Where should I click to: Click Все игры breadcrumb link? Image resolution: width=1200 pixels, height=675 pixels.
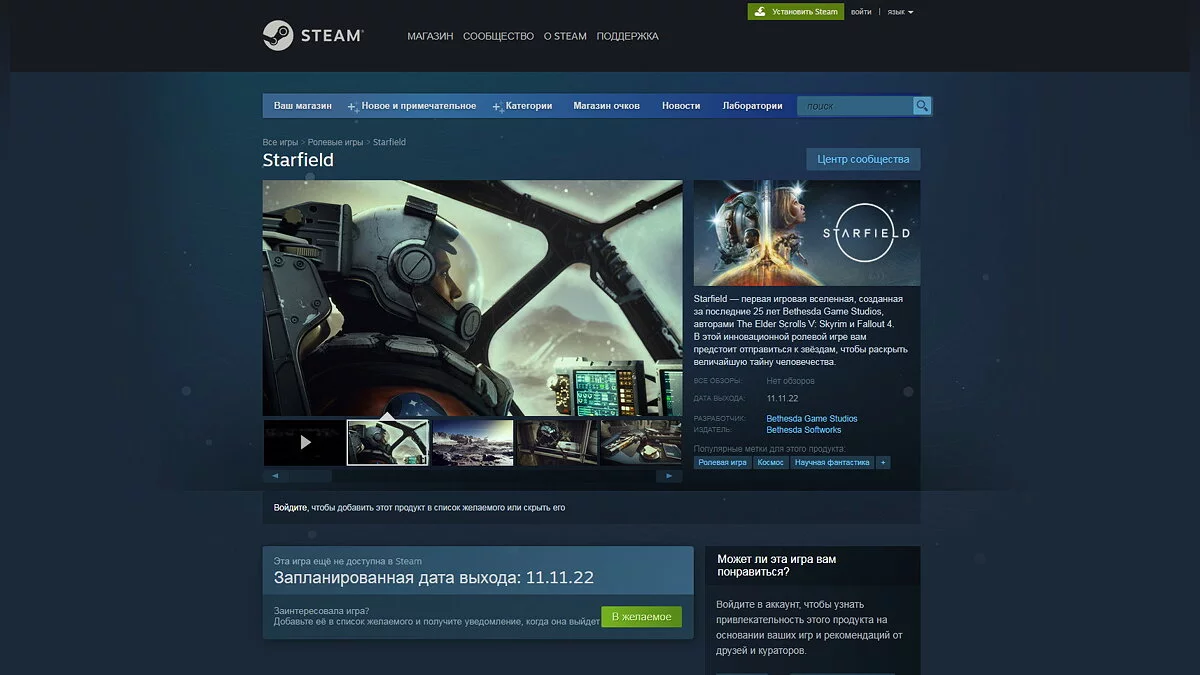coord(280,142)
